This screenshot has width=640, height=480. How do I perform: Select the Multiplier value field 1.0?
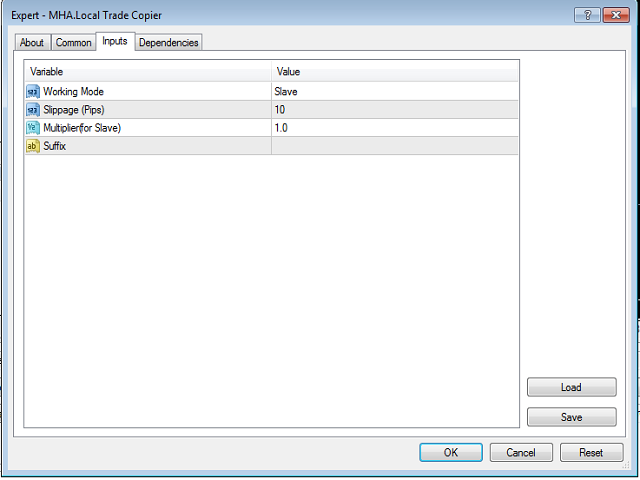coord(394,128)
